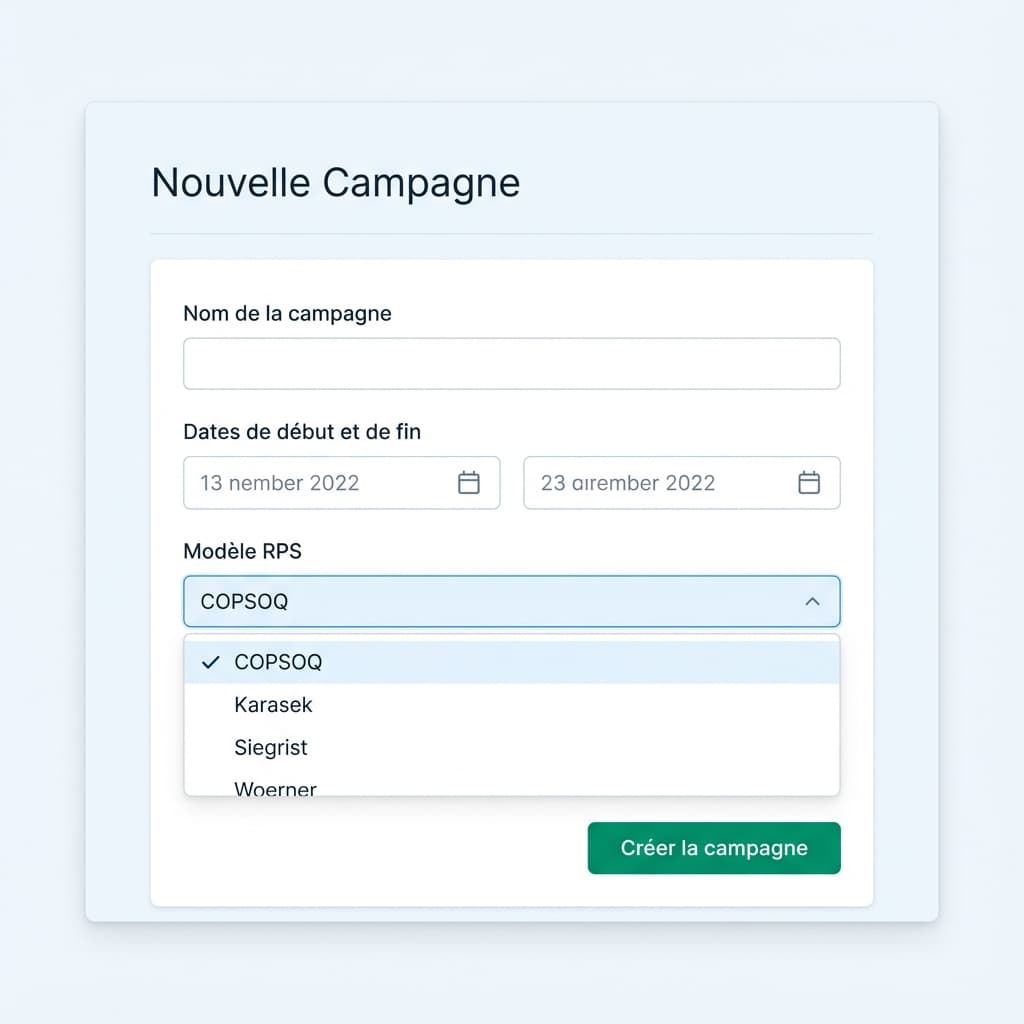Image resolution: width=1024 pixels, height=1024 pixels.
Task: Click the Nom de la campagne input field
Action: pyautogui.click(x=511, y=363)
